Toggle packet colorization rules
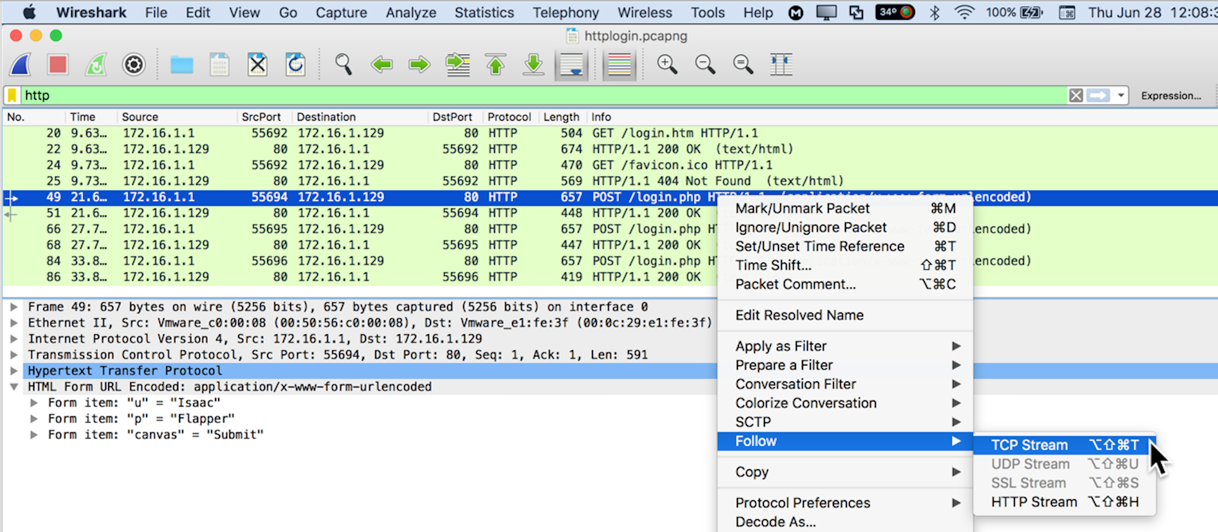Screen dimensions: 1218x532 pos(619,65)
